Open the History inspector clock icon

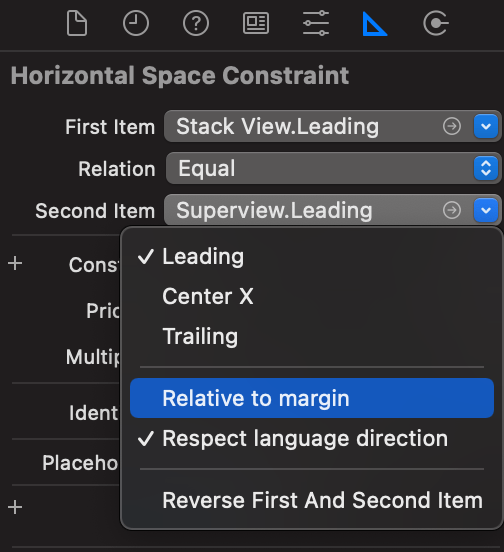pos(136,24)
